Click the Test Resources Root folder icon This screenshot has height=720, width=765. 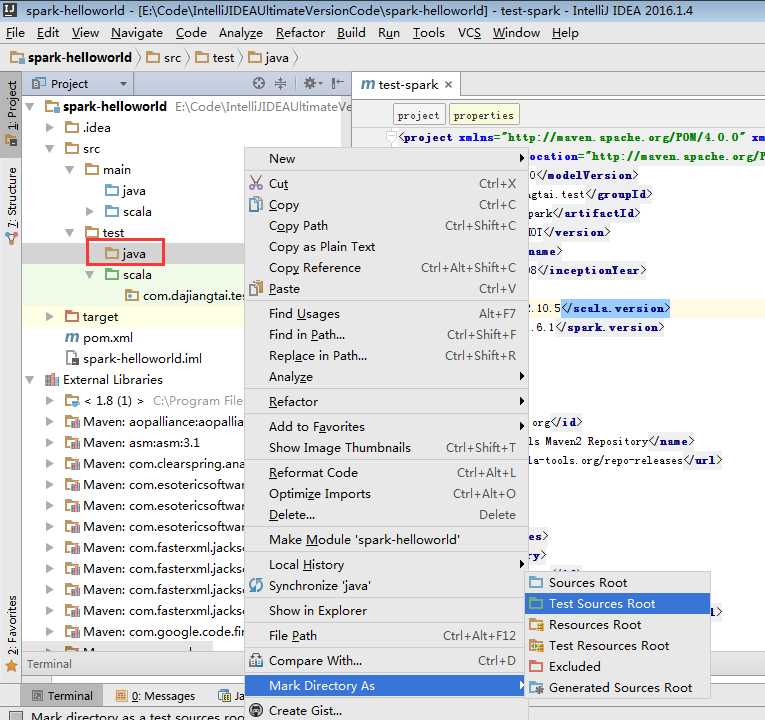pos(536,645)
